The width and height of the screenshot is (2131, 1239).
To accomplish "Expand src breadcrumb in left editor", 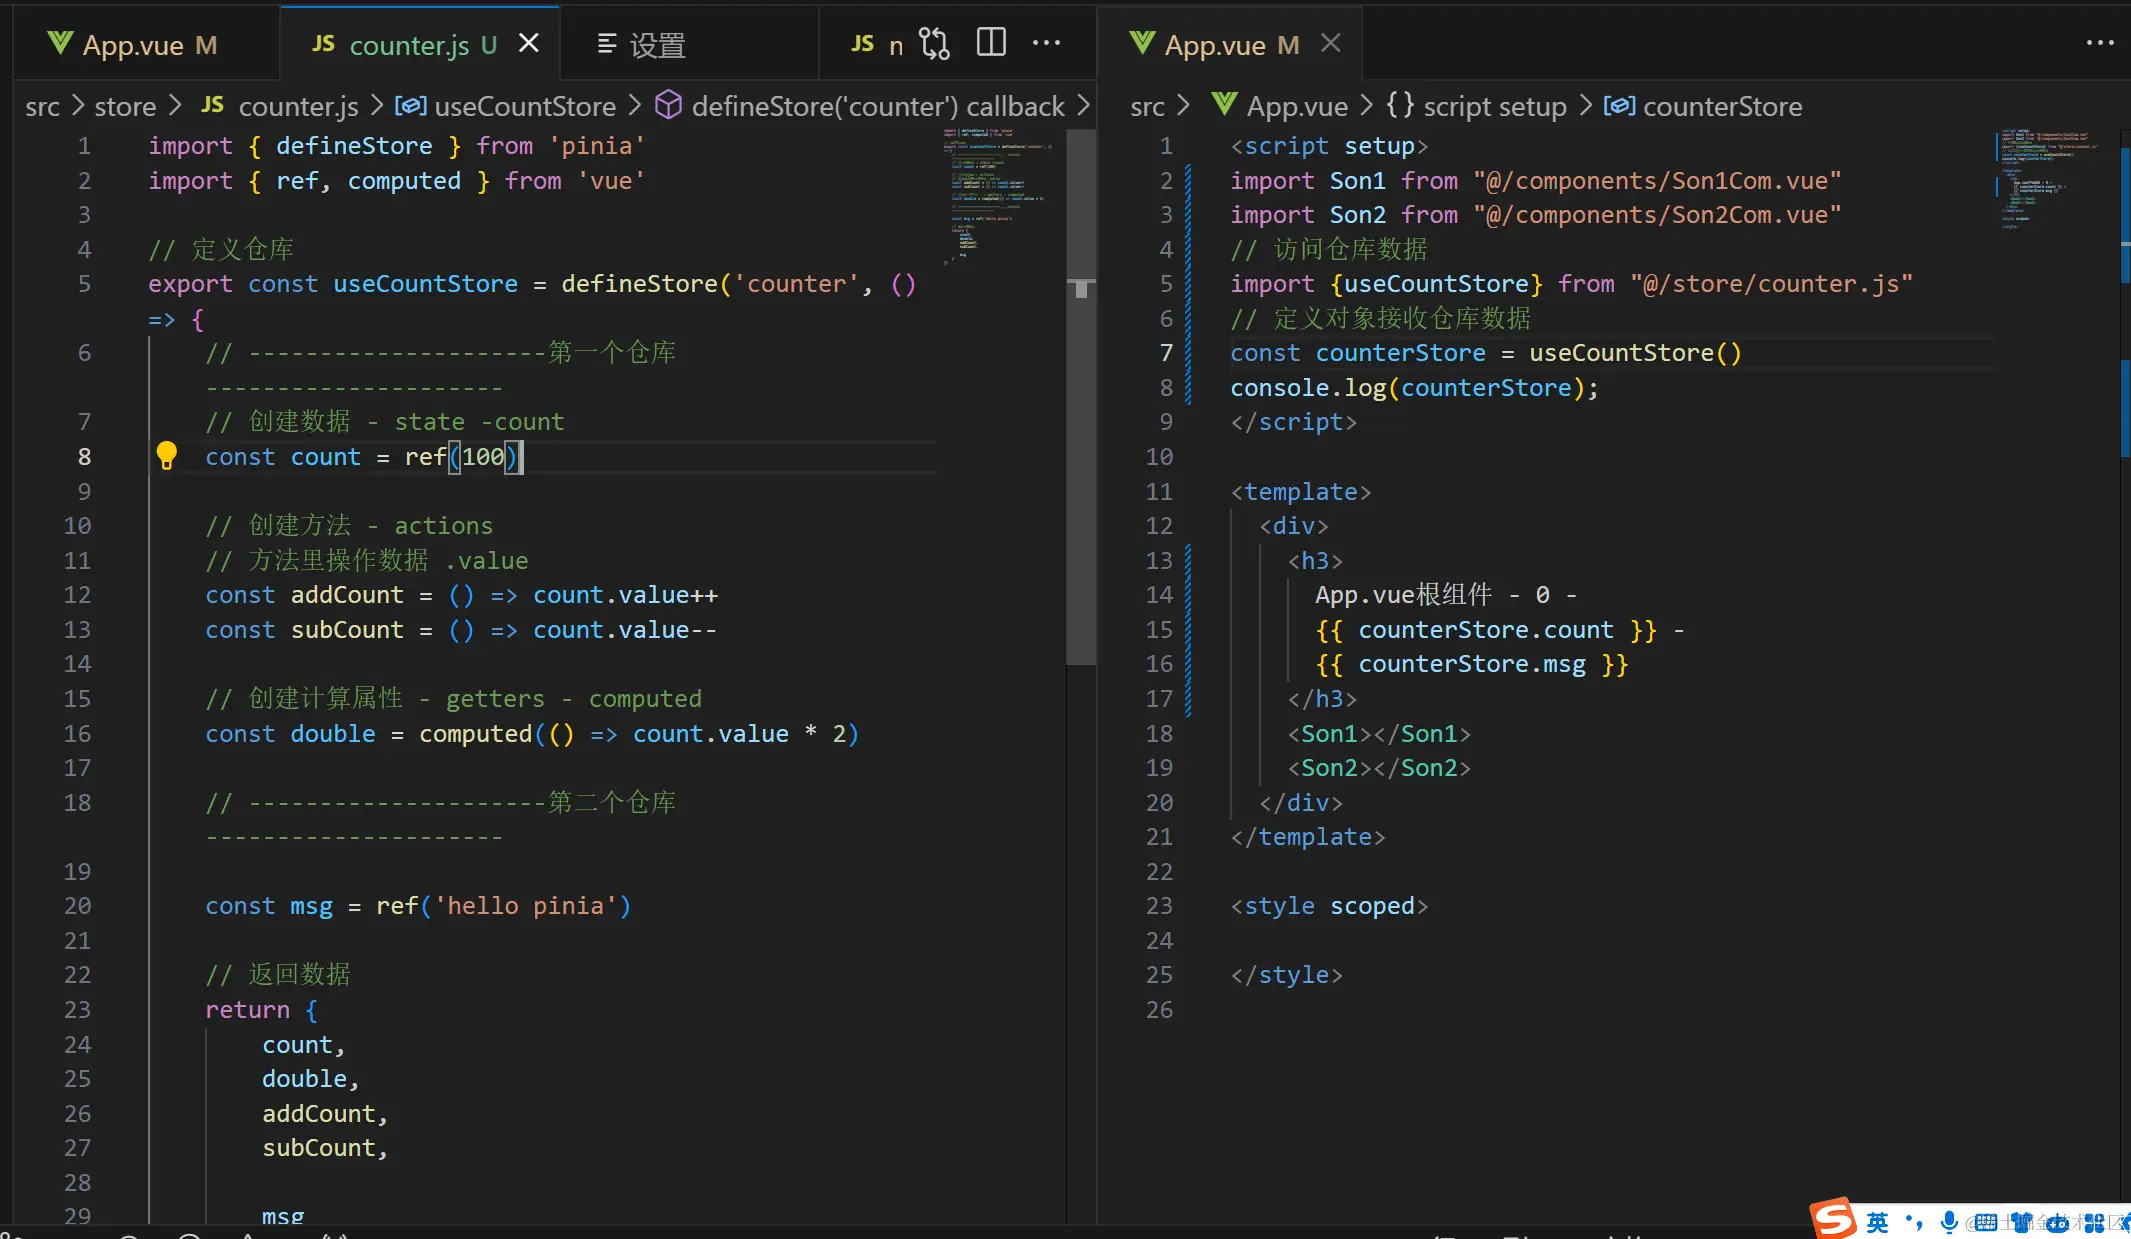I will pos(43,106).
